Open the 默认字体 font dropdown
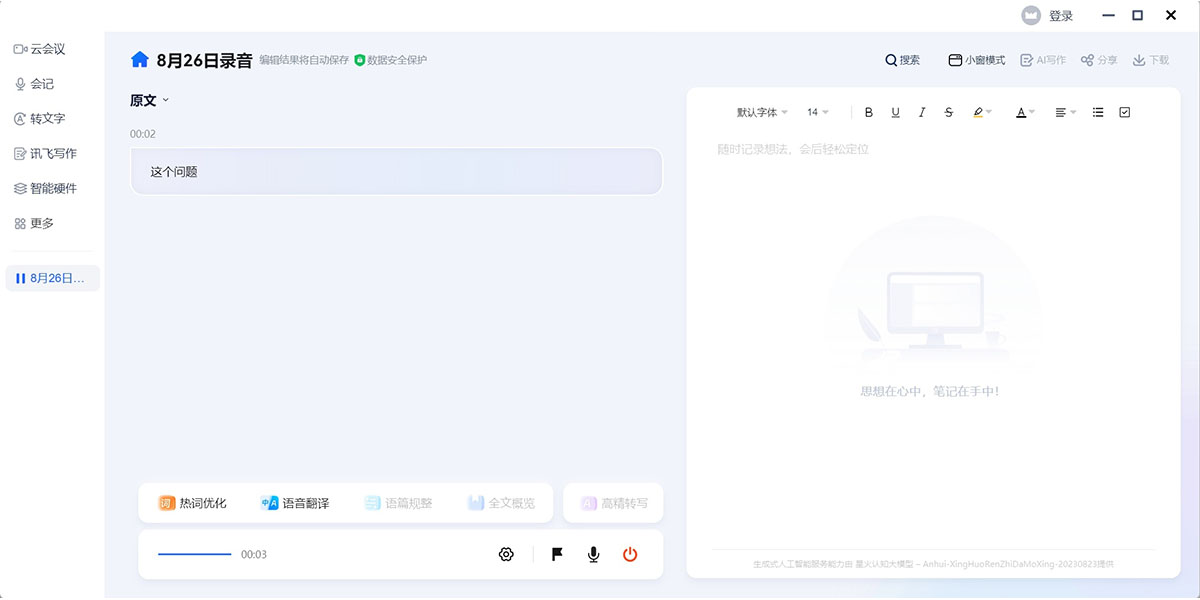 pos(757,112)
